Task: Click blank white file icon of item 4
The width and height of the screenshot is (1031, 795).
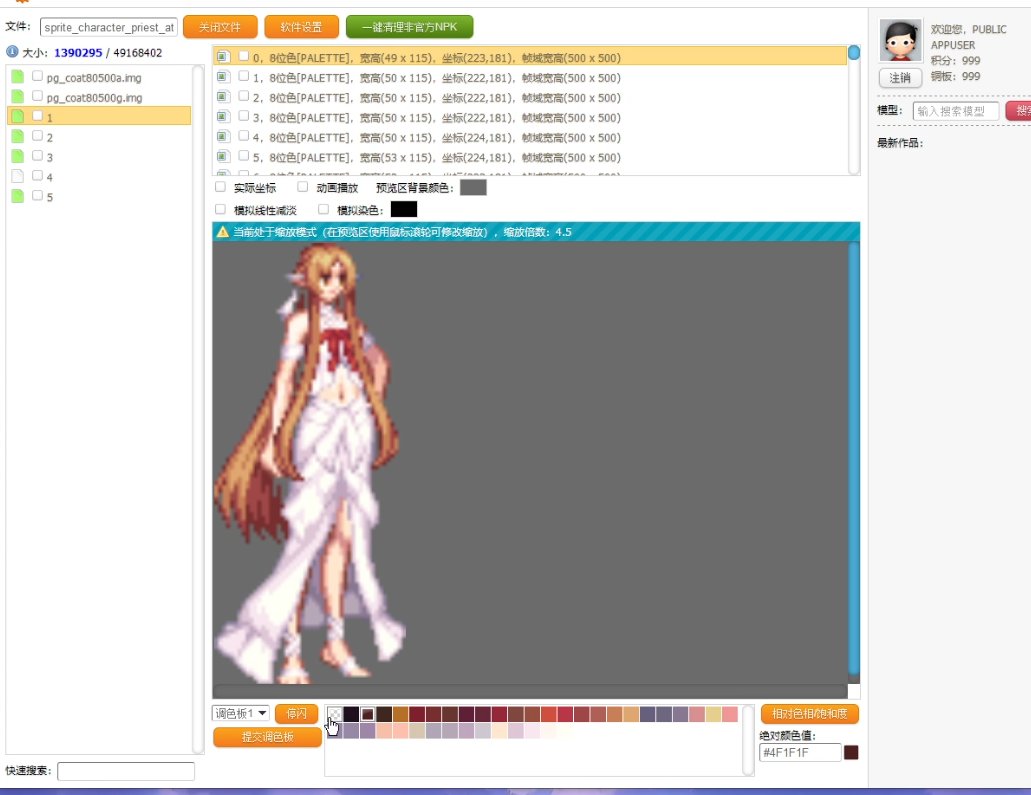Action: pos(18,176)
